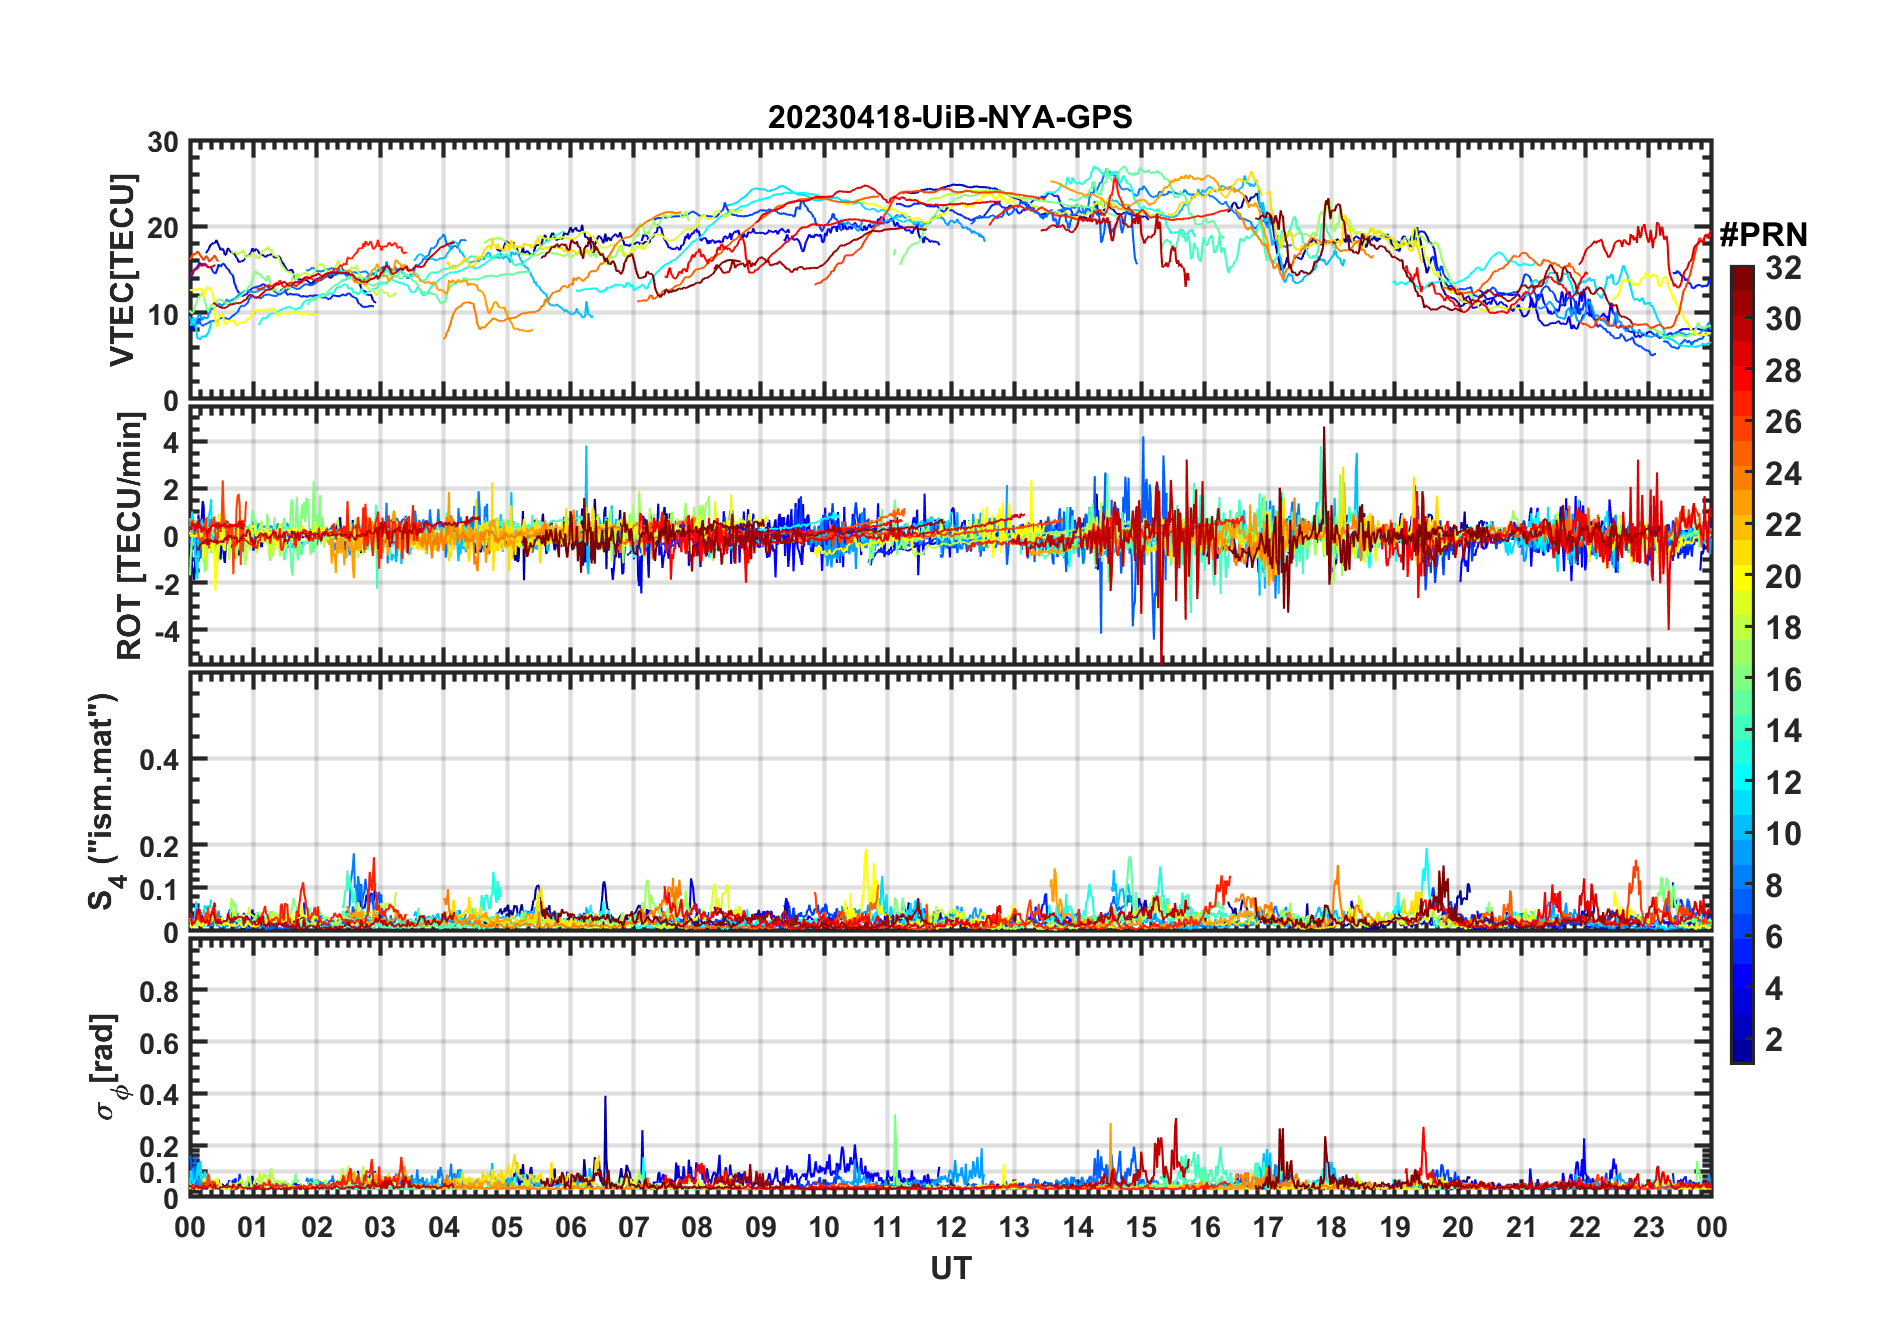Click the ROT [TECU/min] y-axis label
The height and width of the screenshot is (1330, 1902).
click(130, 536)
